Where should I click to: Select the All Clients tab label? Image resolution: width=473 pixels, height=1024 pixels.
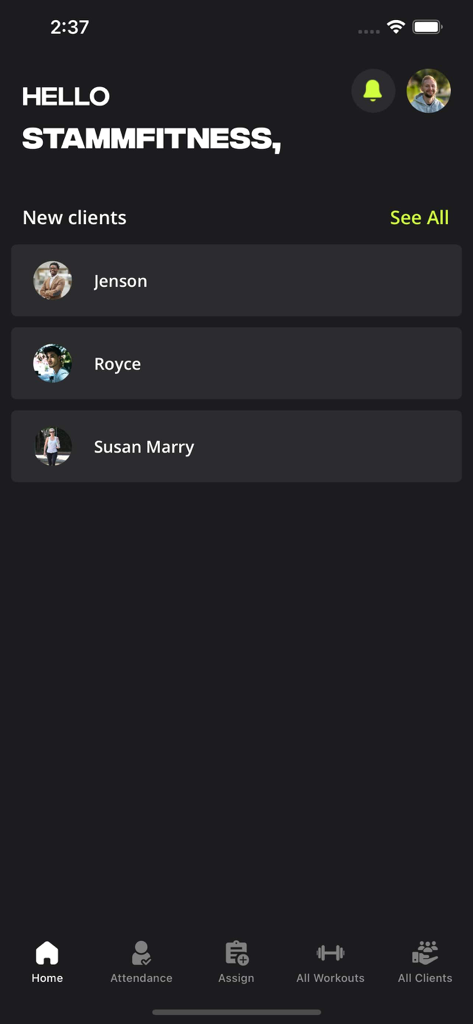point(425,978)
